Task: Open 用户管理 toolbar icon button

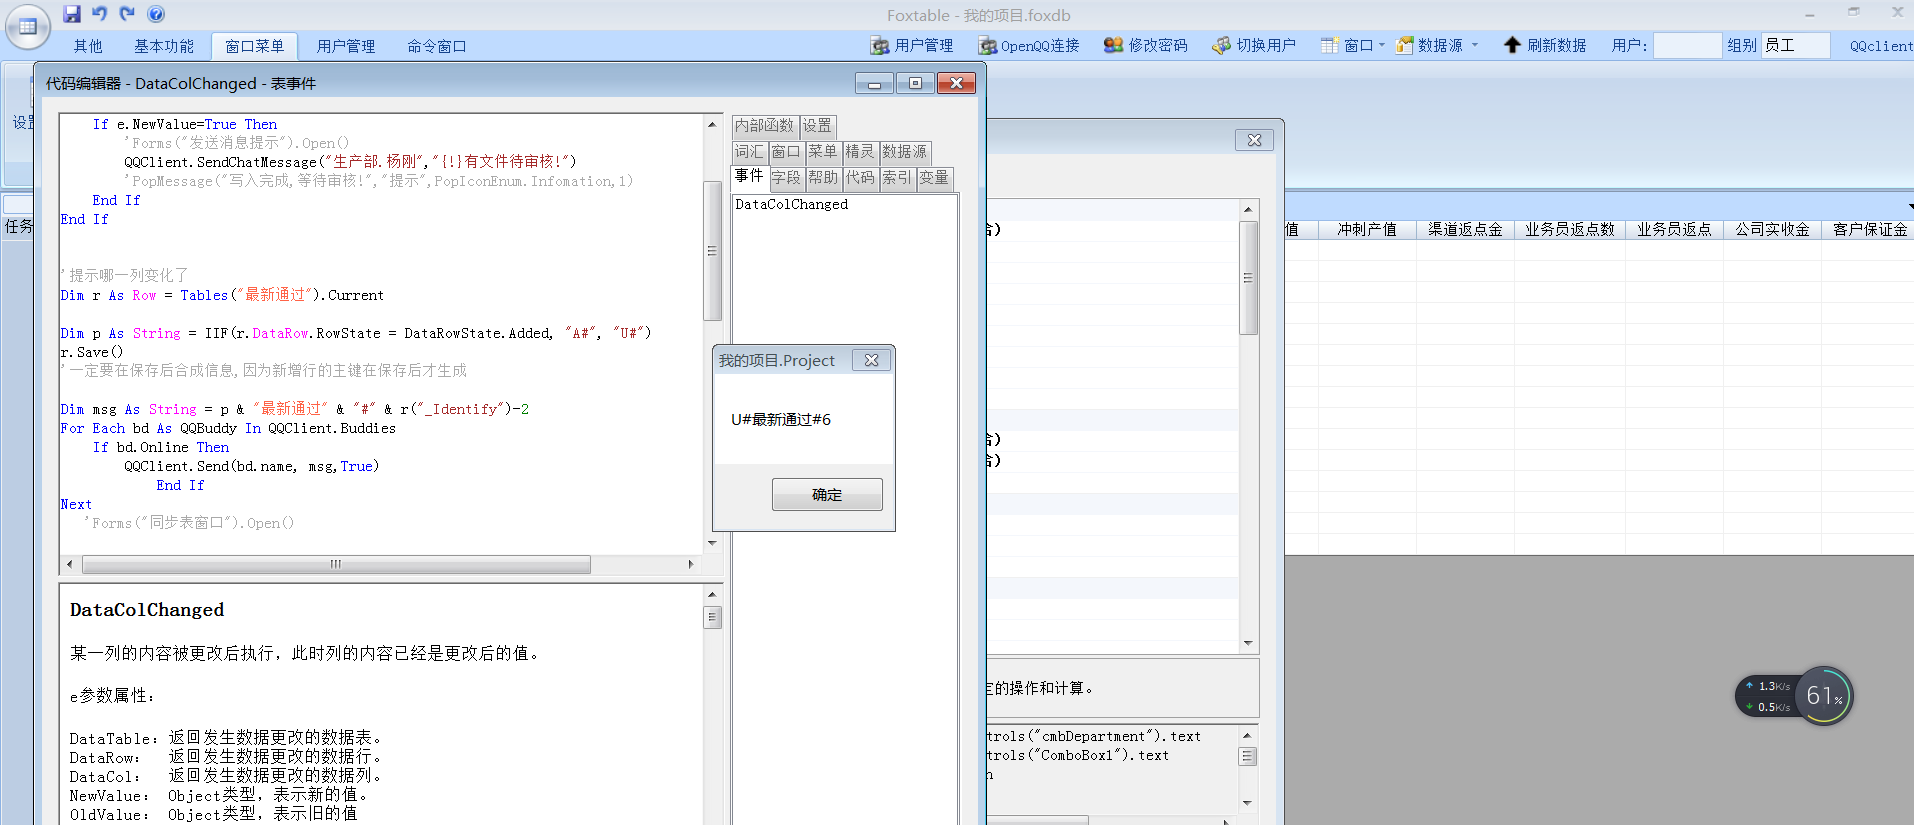Action: (911, 45)
